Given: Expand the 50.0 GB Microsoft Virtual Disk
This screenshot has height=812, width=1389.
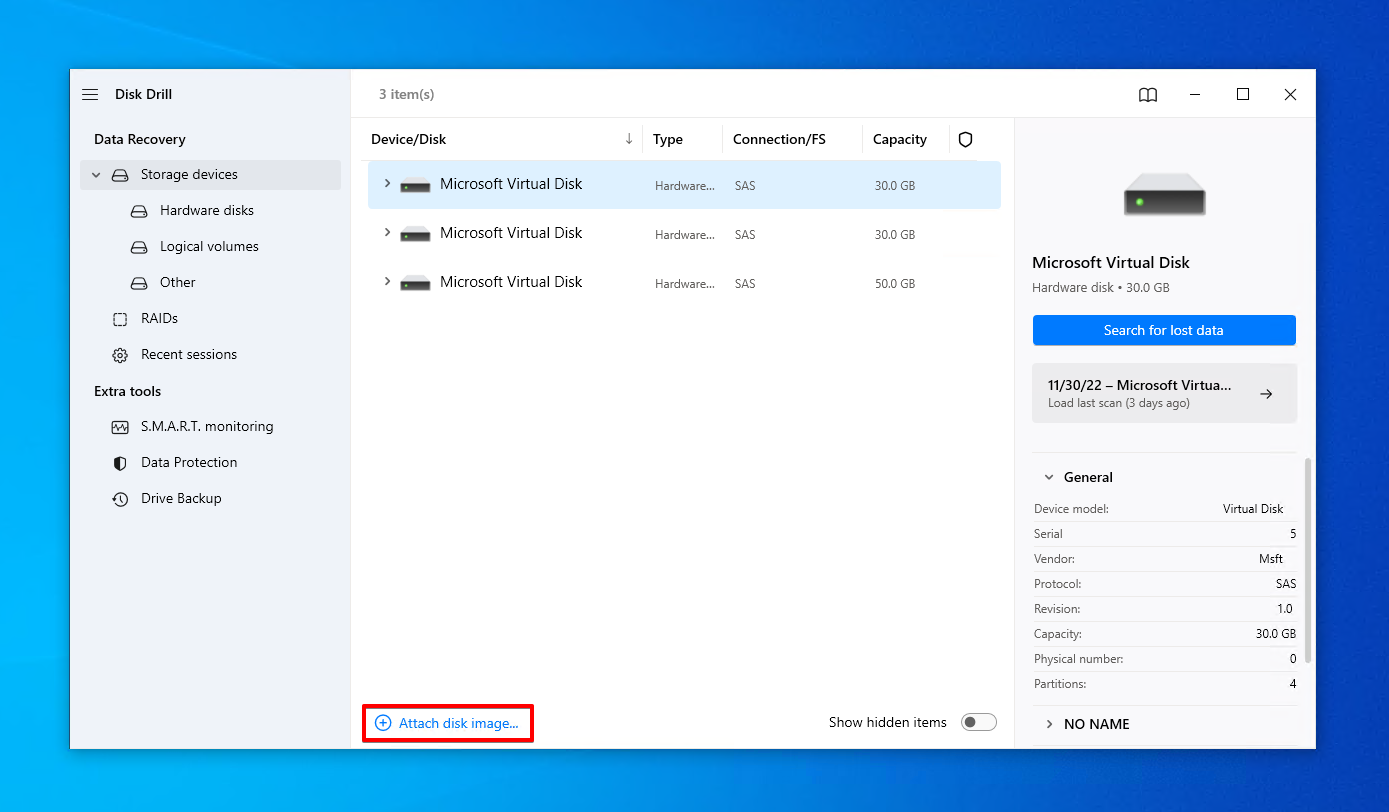Looking at the screenshot, I should pyautogui.click(x=387, y=282).
